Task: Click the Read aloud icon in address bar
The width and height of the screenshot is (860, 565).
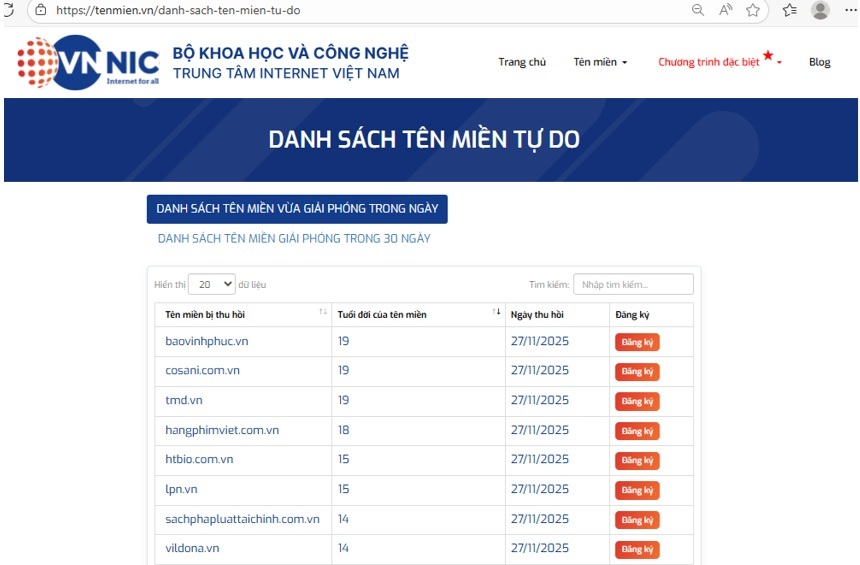Action: click(726, 10)
